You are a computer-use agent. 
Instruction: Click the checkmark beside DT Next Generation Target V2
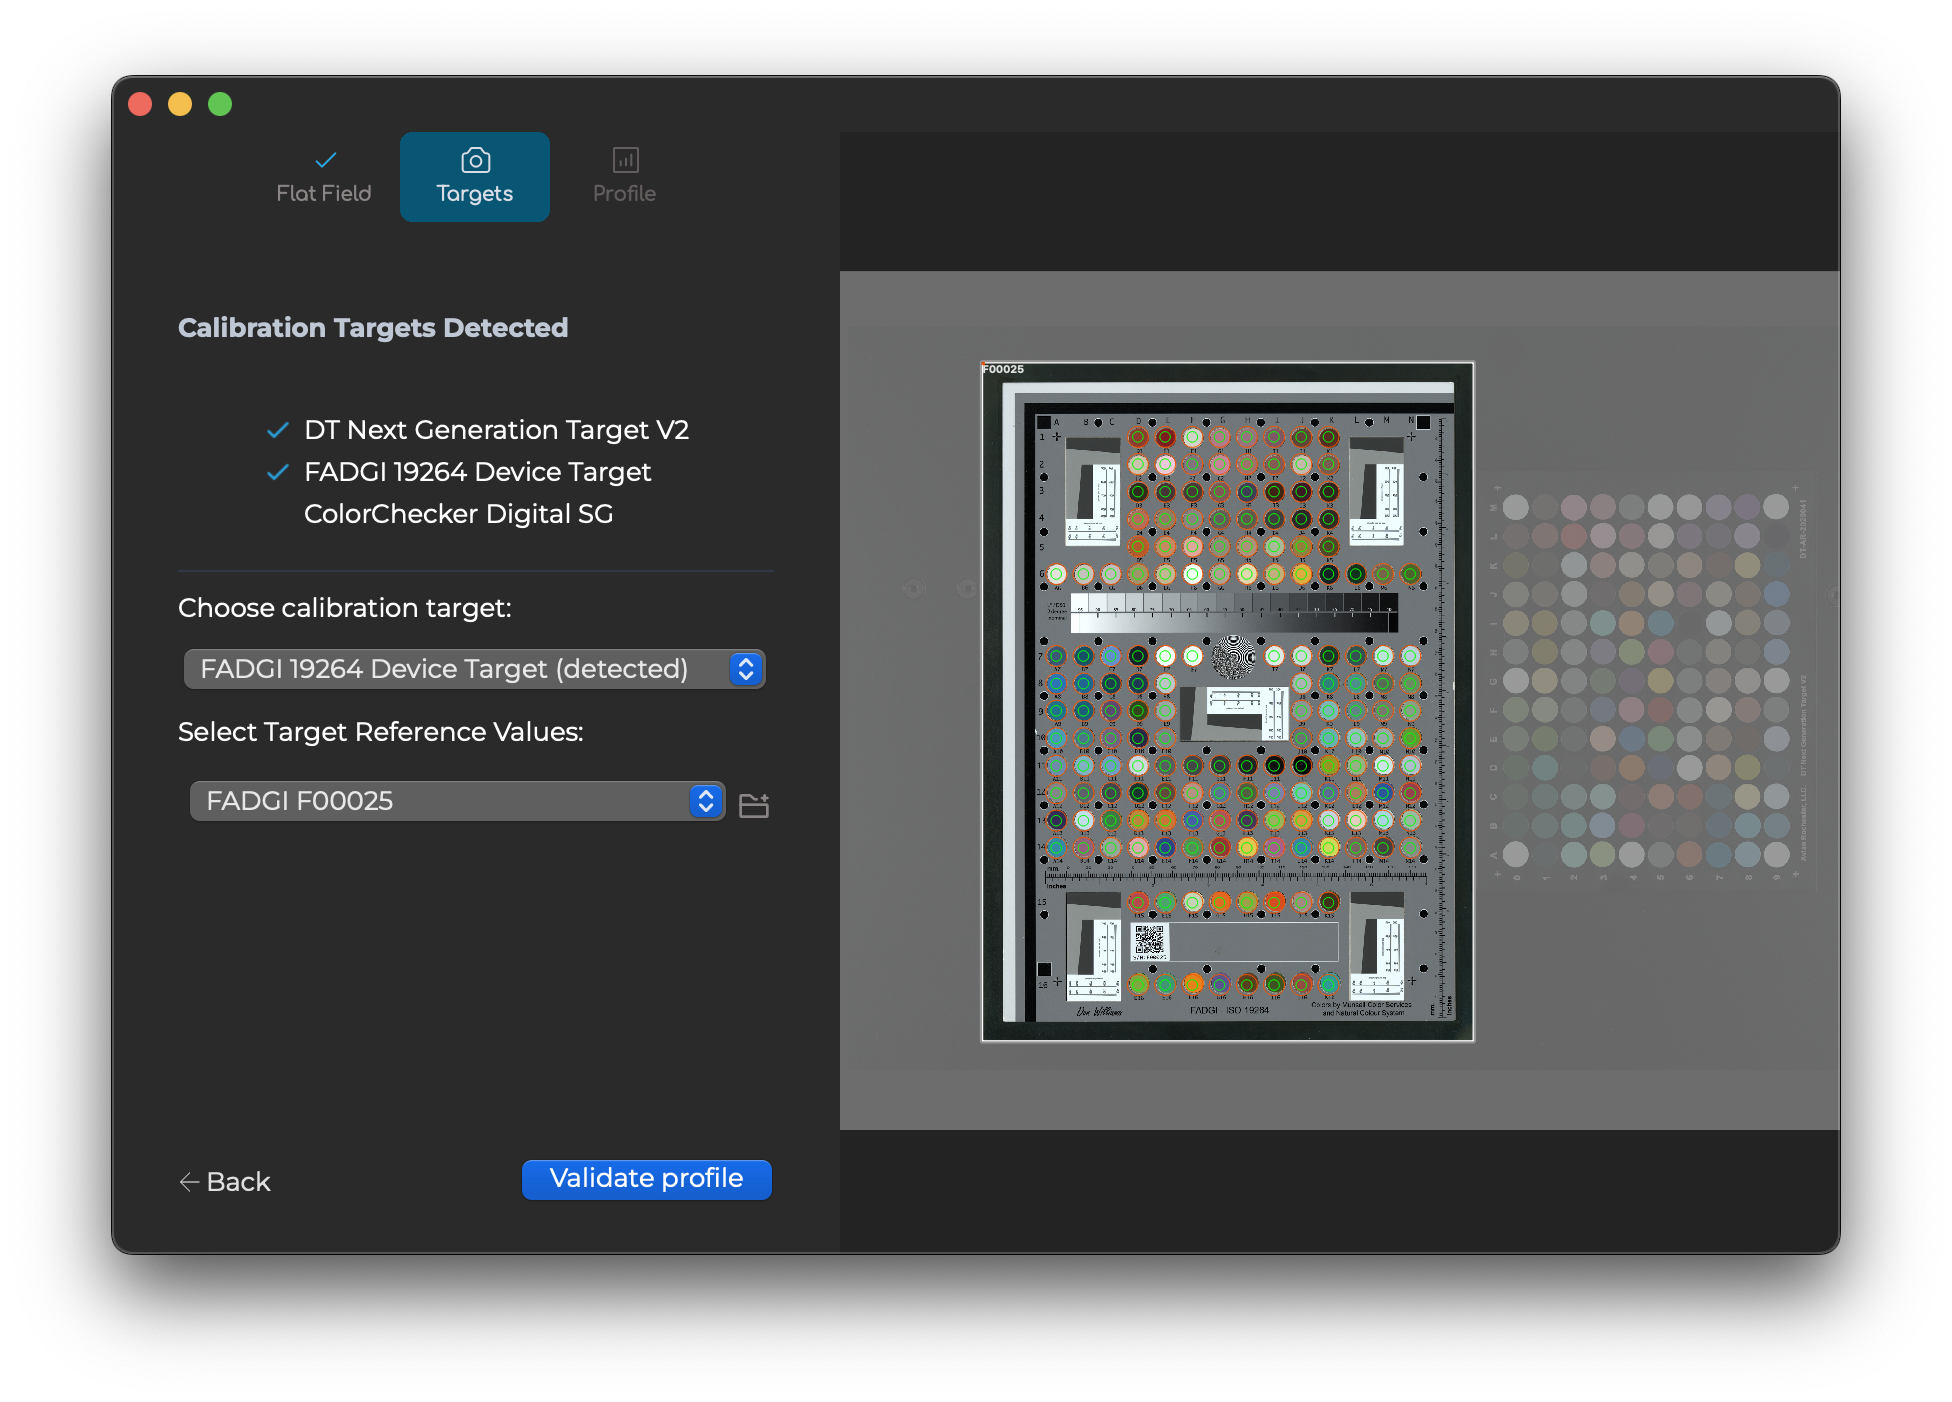click(x=276, y=430)
